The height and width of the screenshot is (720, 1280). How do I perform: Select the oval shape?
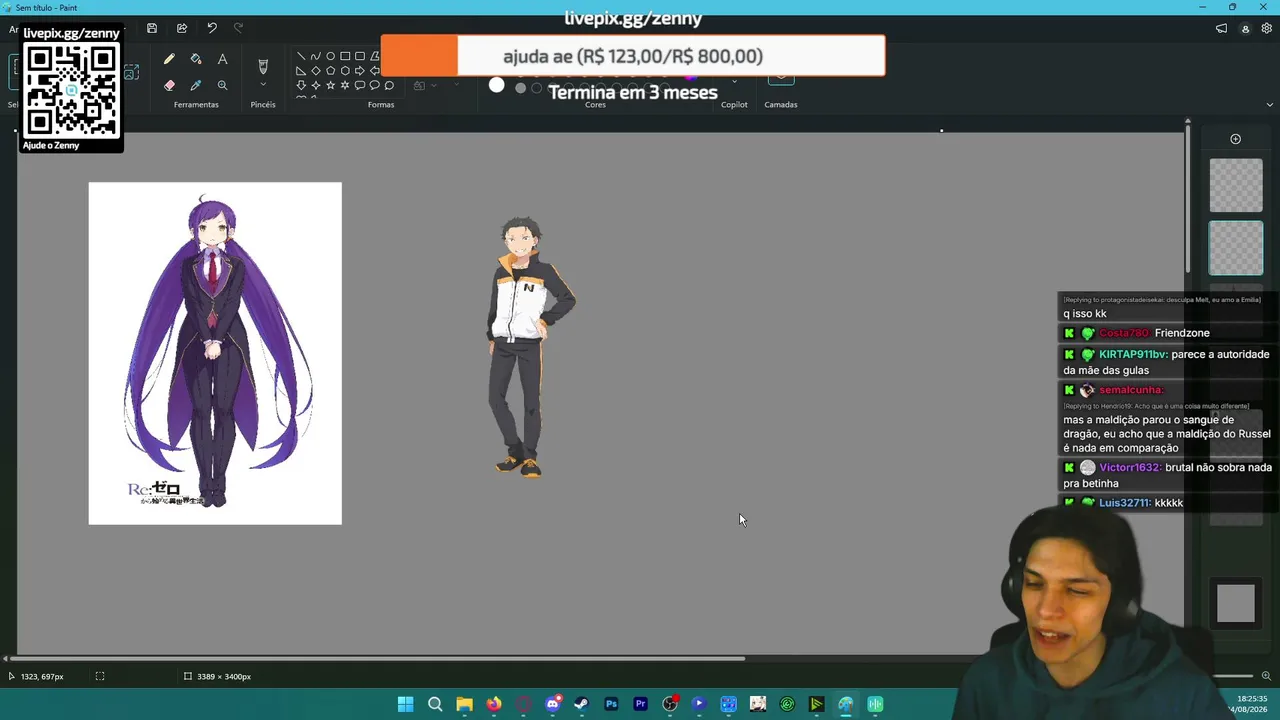tap(330, 56)
